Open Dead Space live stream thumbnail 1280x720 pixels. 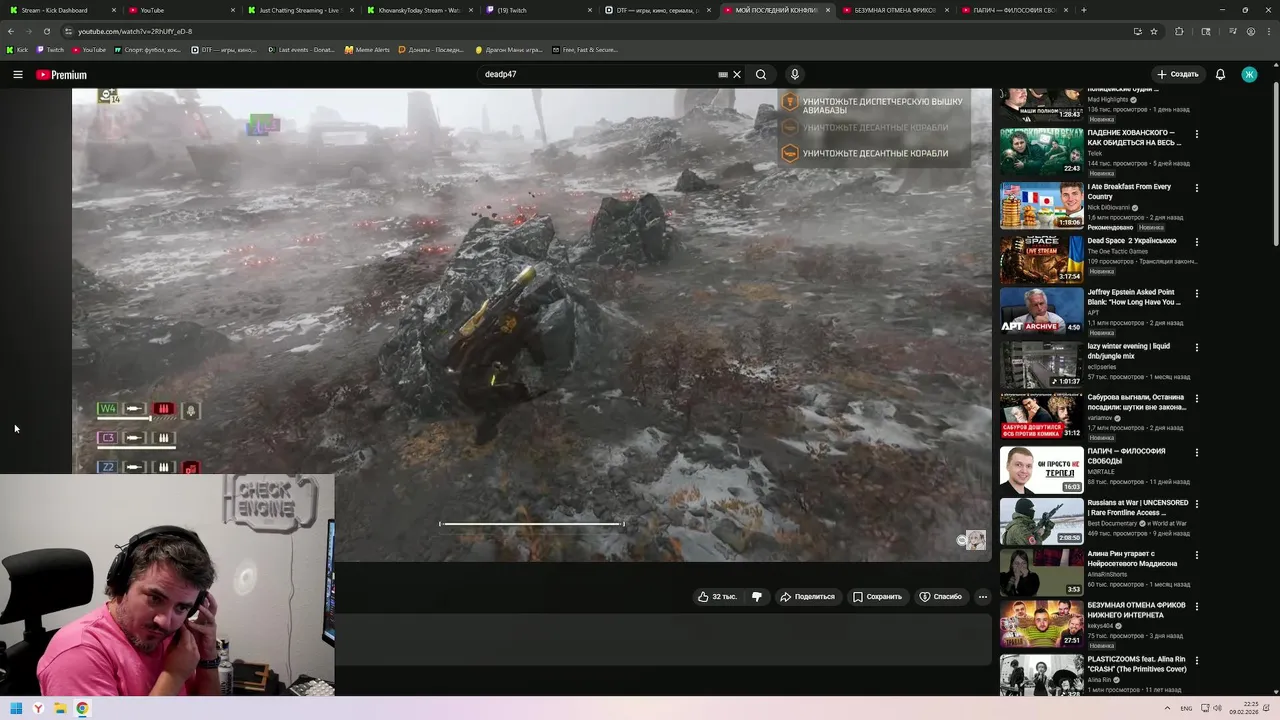(x=1041, y=259)
